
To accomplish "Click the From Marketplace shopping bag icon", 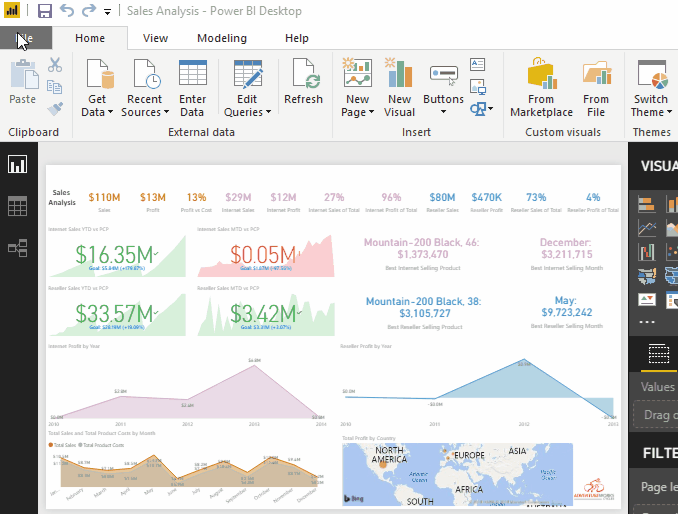I will tap(541, 73).
